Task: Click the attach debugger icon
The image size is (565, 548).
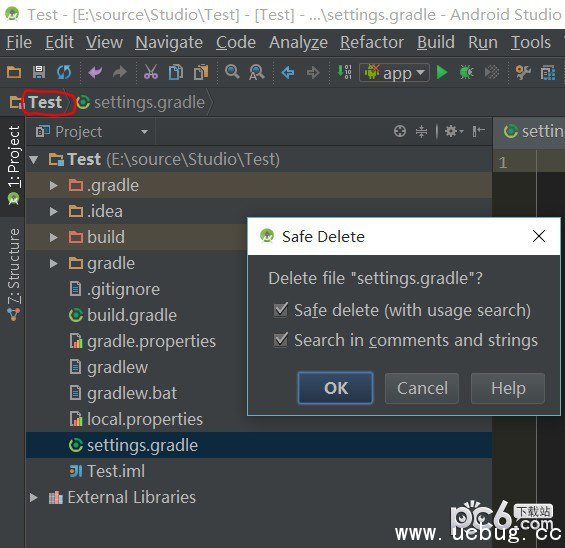Action: click(491, 72)
